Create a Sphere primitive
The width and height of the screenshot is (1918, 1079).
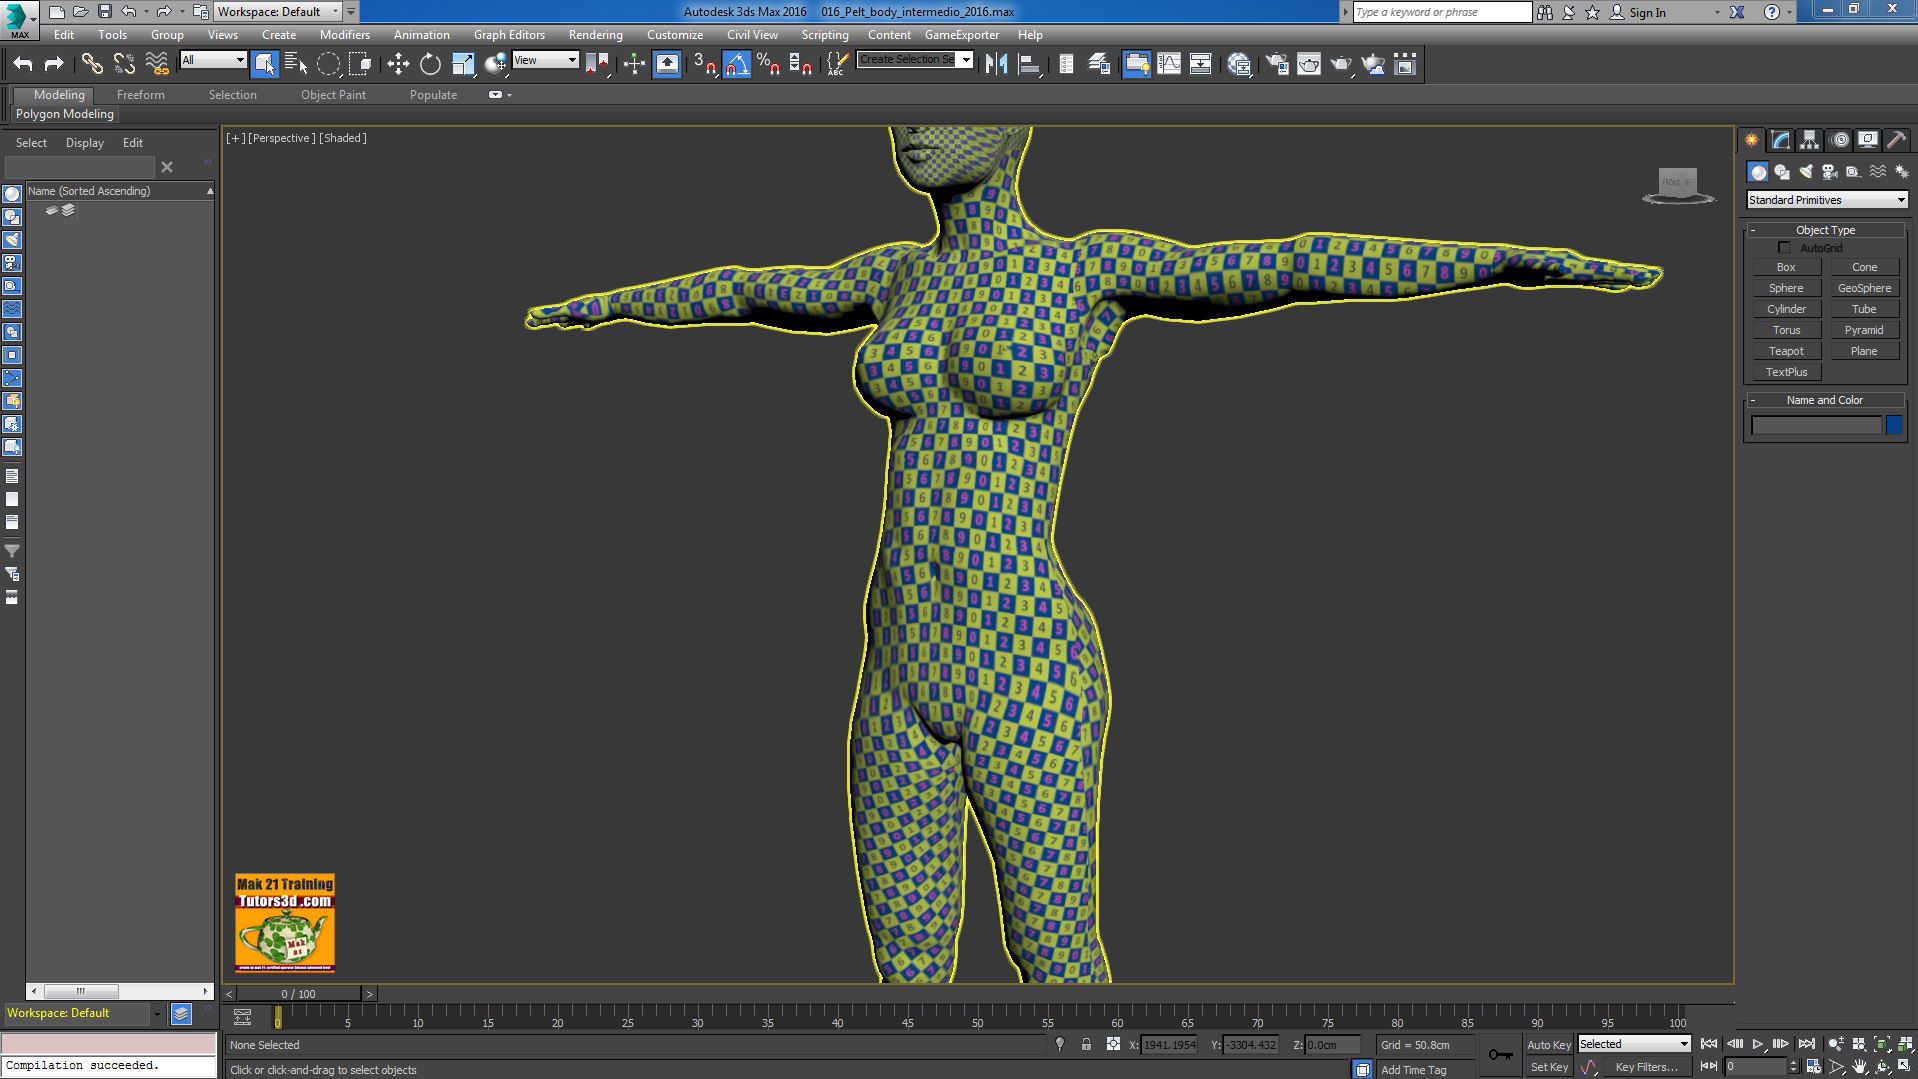1786,288
